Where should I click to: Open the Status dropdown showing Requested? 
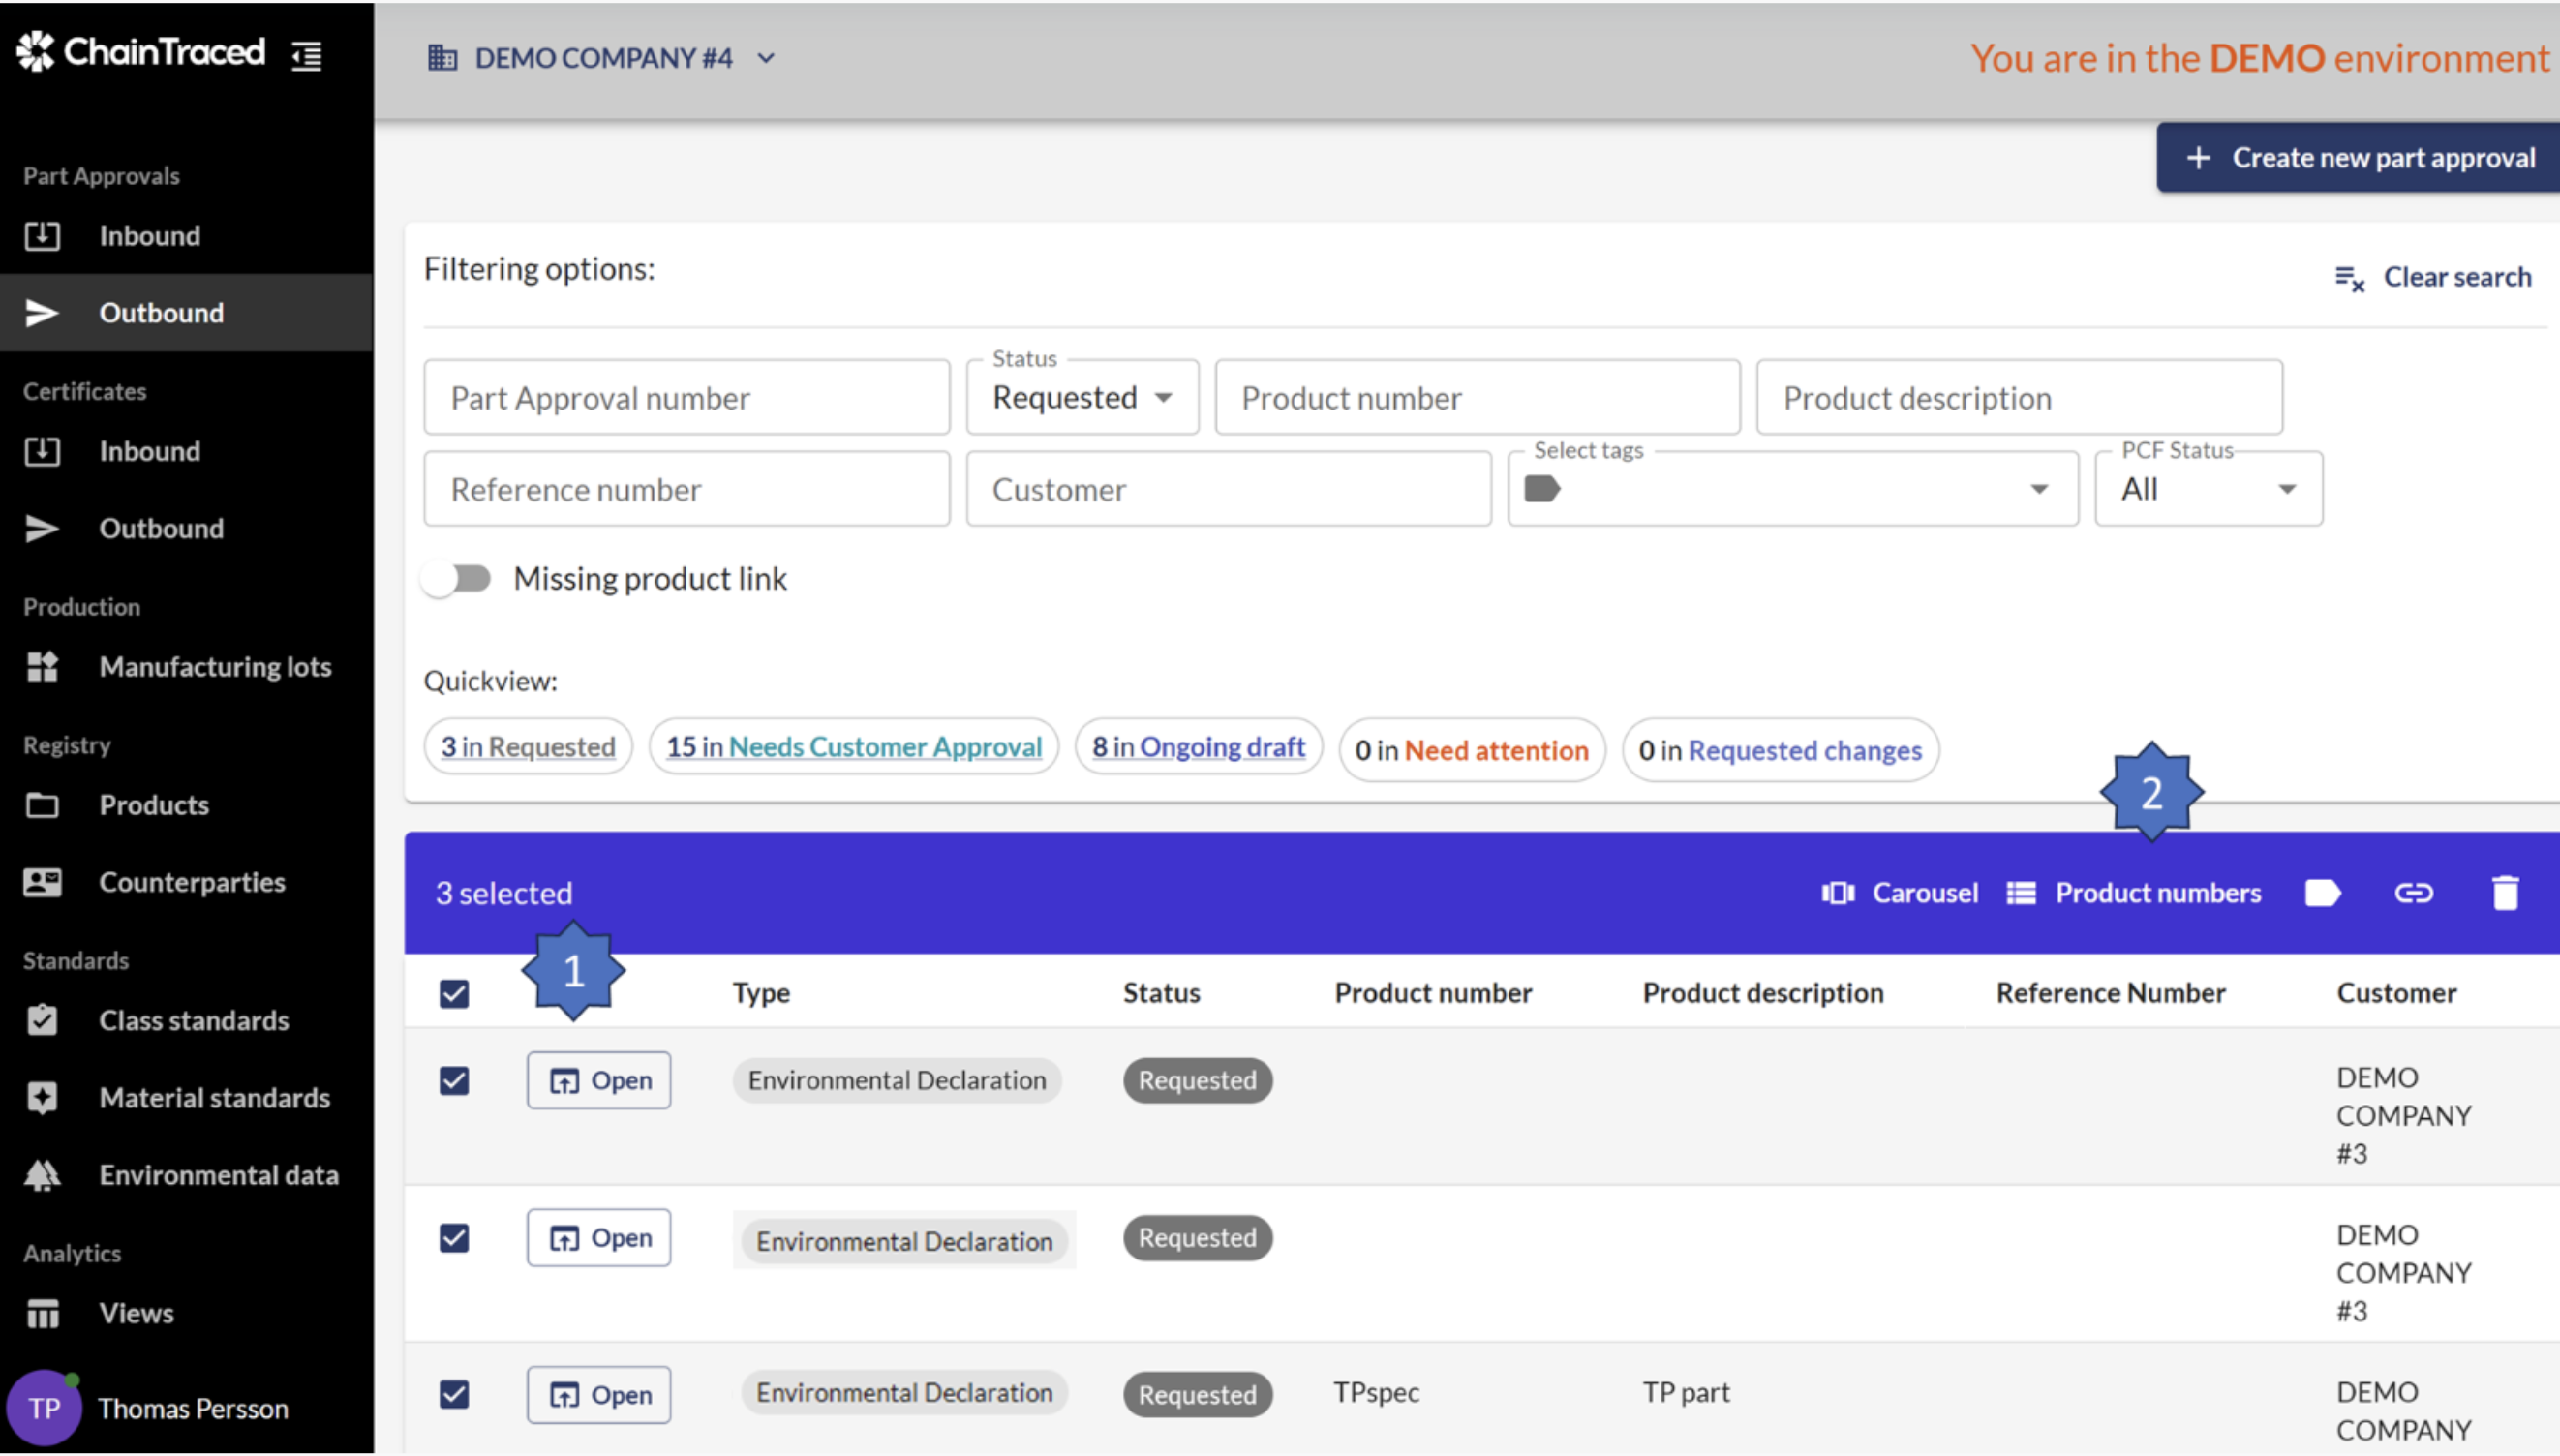pos(1081,398)
